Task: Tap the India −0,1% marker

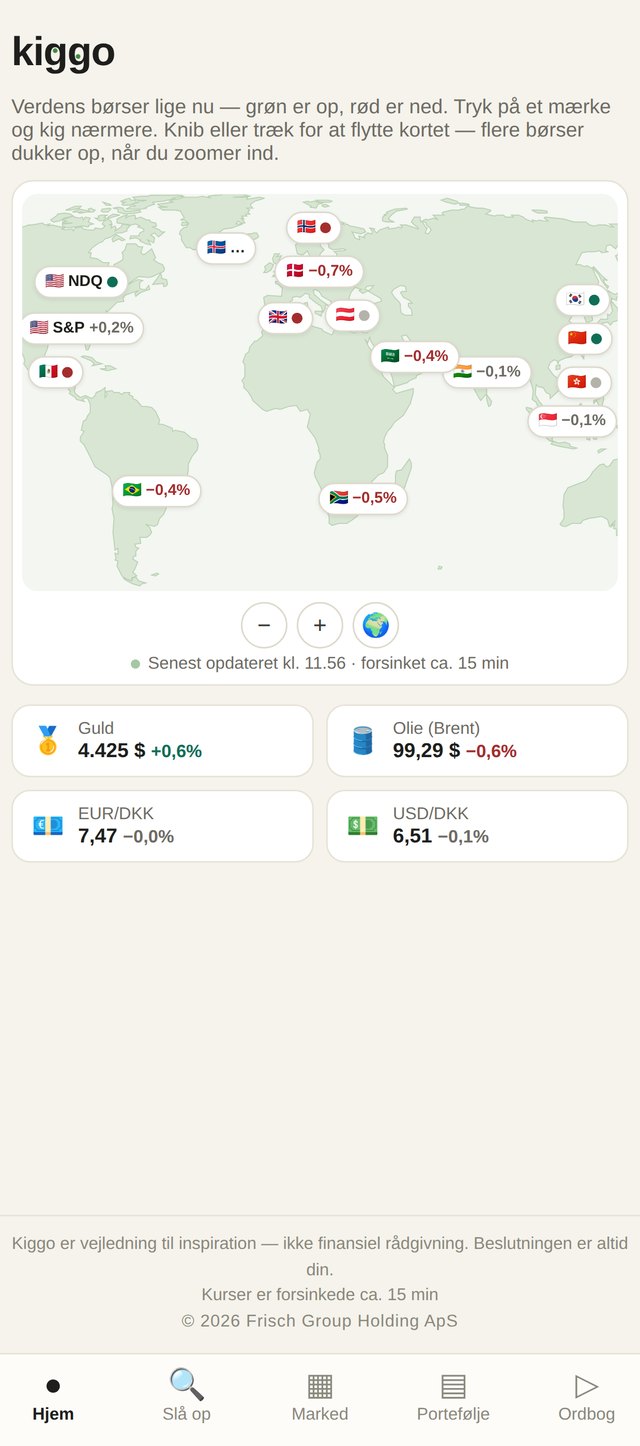Action: coord(487,372)
